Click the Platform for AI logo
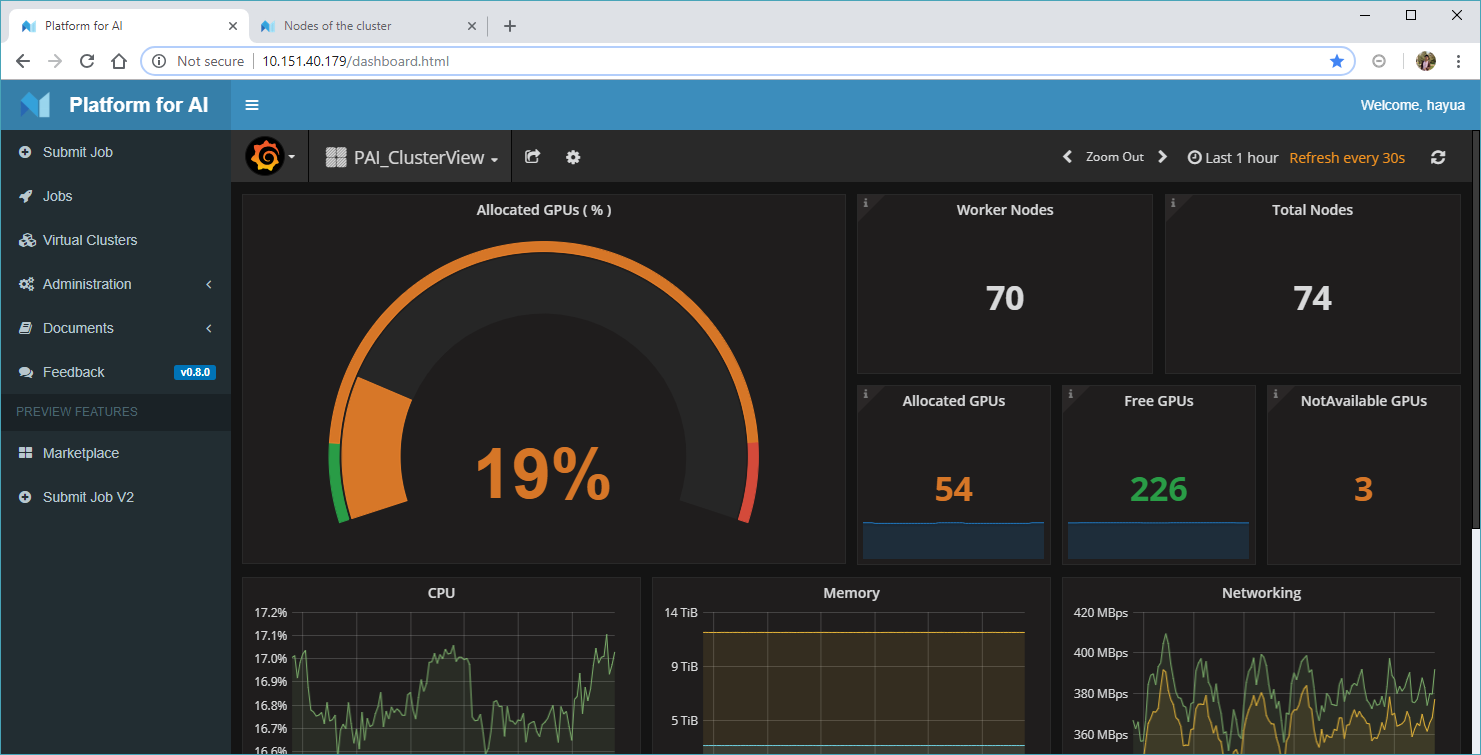Viewport: 1481px width, 755px height. 35,104
